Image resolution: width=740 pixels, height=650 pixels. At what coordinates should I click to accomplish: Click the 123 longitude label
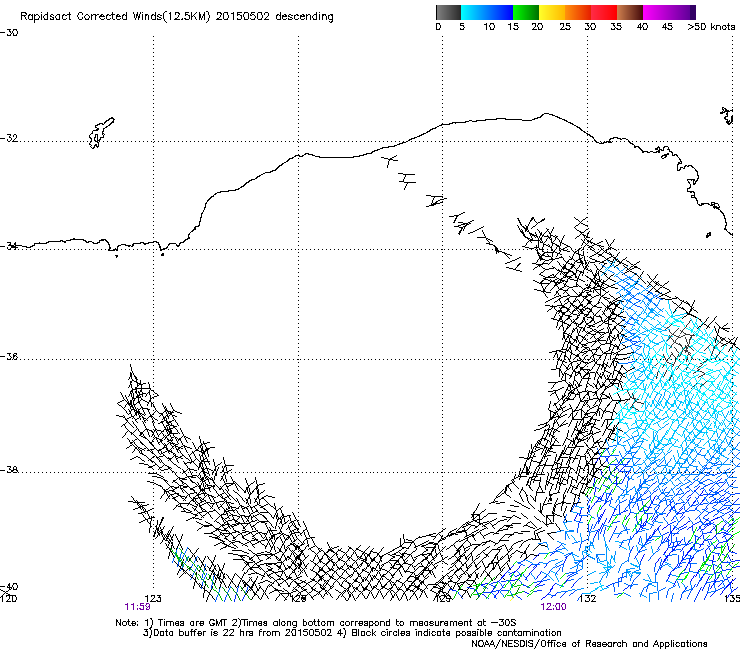[x=153, y=599]
